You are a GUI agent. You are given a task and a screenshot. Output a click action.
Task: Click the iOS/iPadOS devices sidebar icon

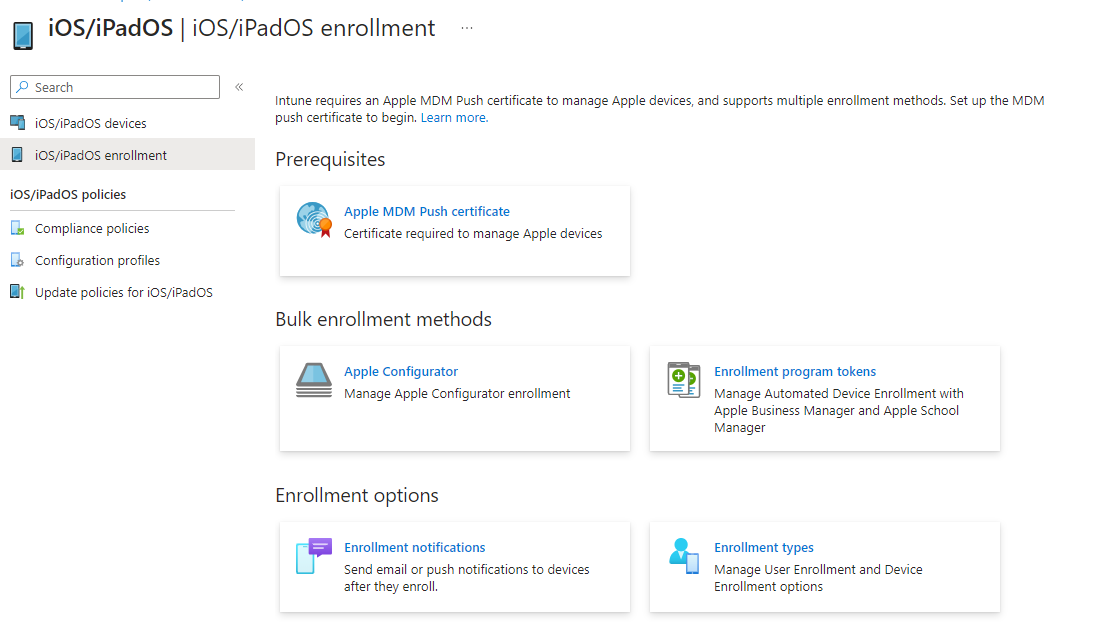[x=17, y=122]
